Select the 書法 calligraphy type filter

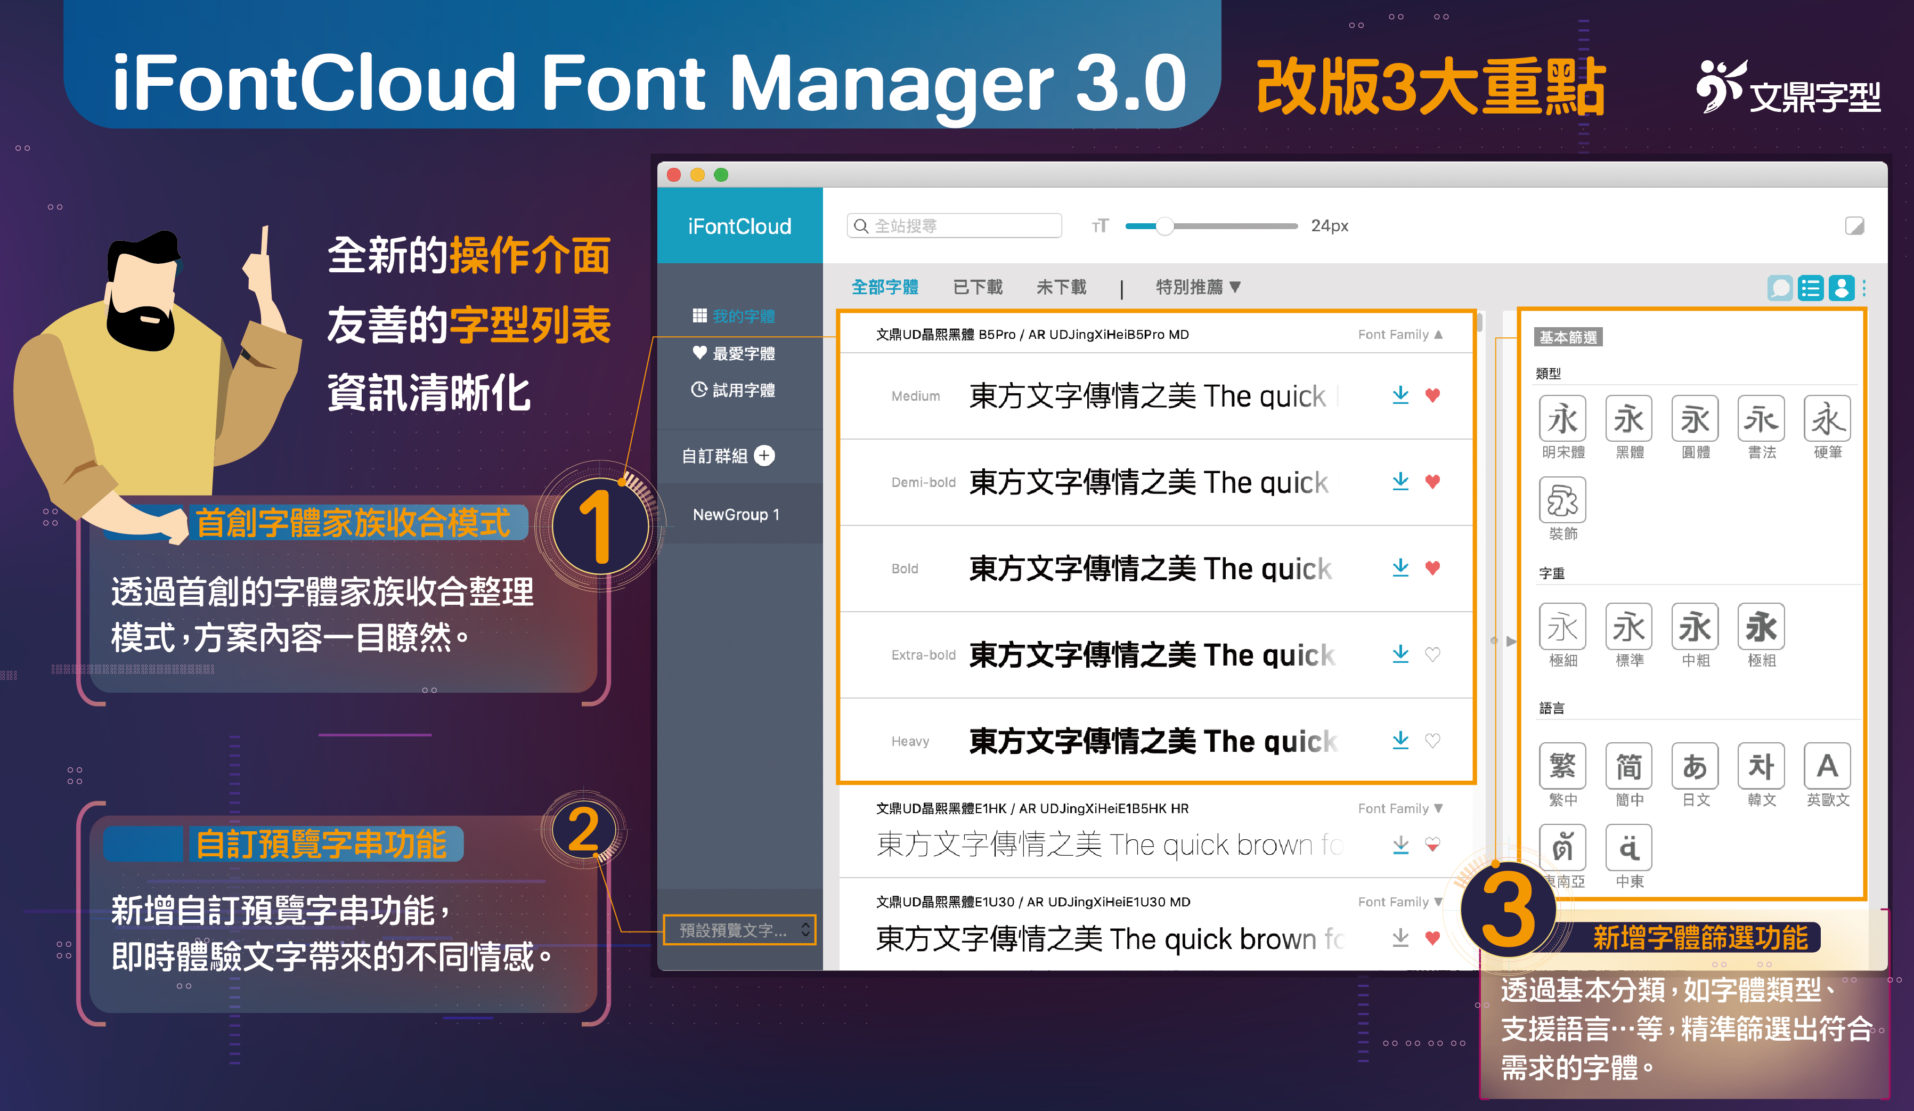tap(1761, 420)
